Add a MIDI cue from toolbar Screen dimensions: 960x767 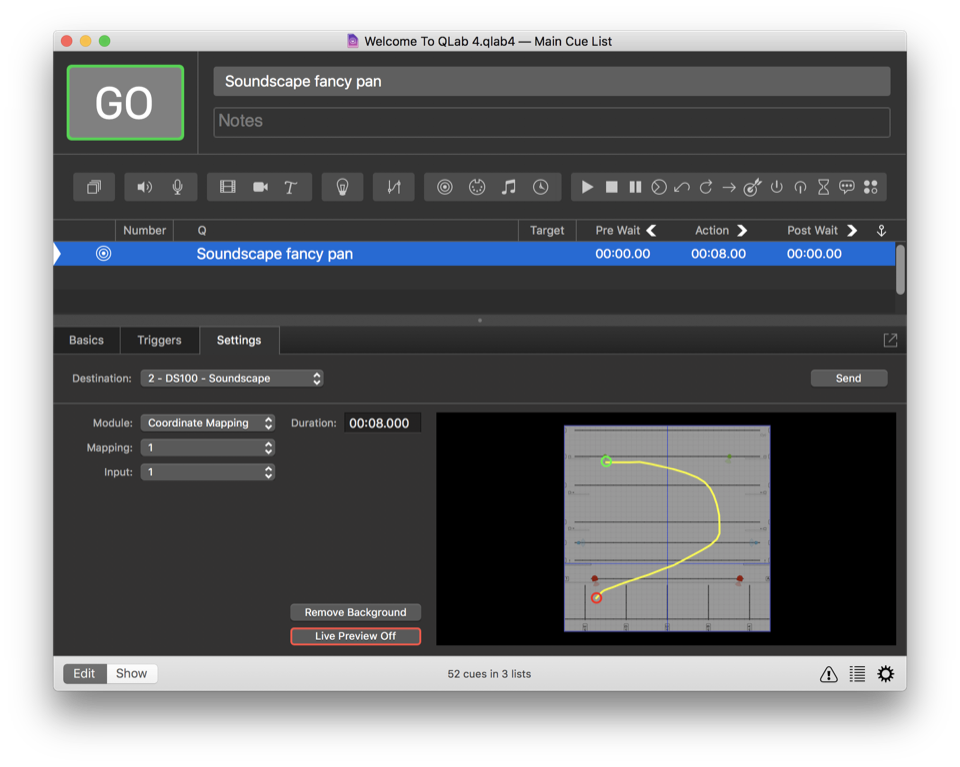point(477,187)
